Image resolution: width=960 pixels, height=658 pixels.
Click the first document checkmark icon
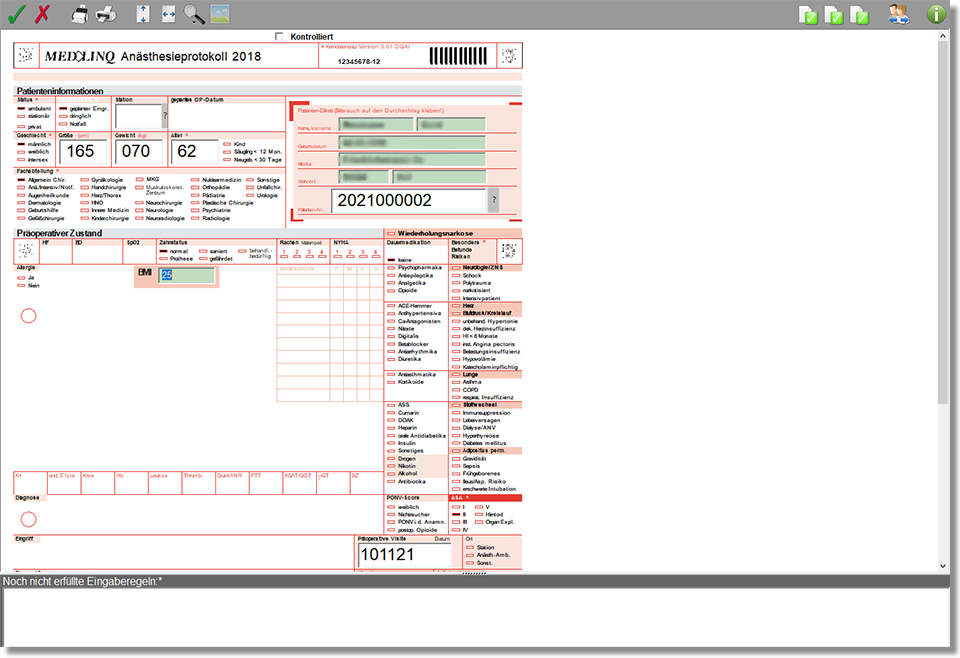pyautogui.click(x=809, y=15)
